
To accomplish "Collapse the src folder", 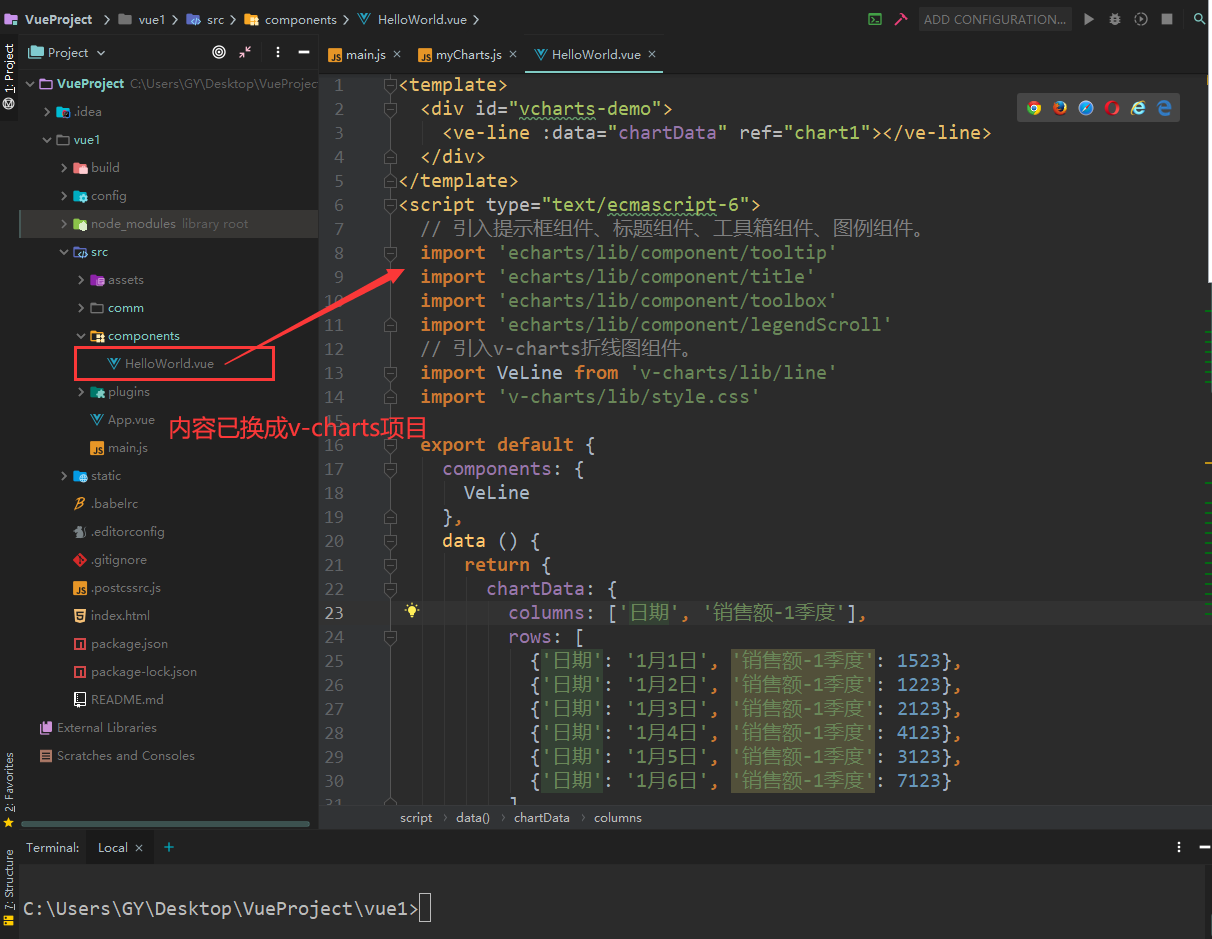I will point(64,252).
